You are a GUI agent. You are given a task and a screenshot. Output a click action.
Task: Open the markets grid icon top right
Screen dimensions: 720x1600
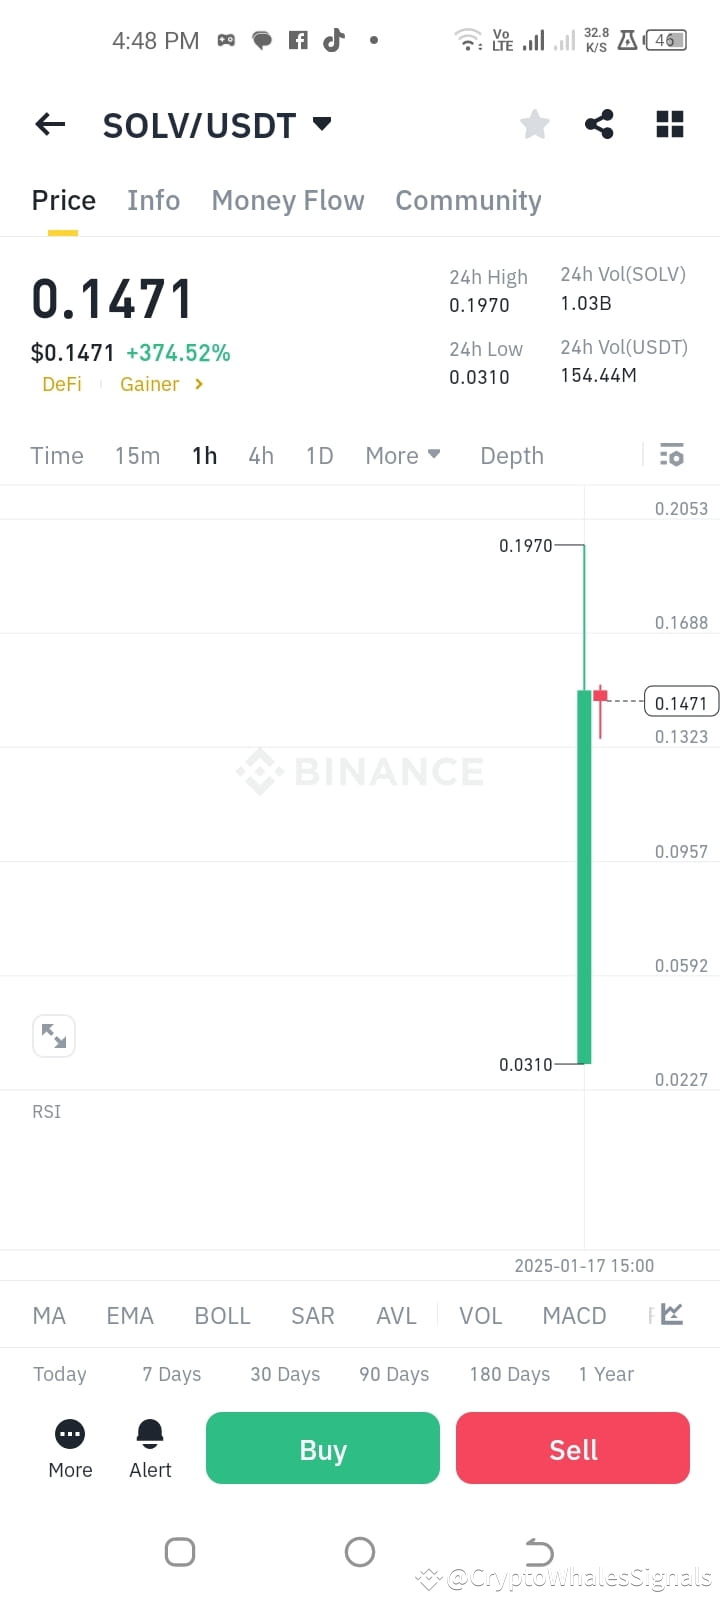[668, 124]
